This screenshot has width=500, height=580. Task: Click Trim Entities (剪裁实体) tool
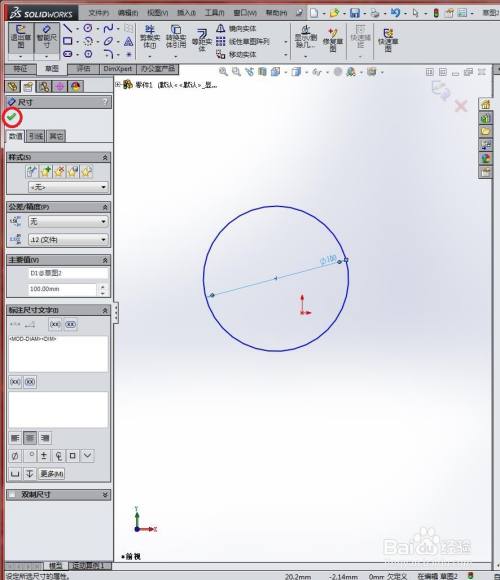[150, 37]
